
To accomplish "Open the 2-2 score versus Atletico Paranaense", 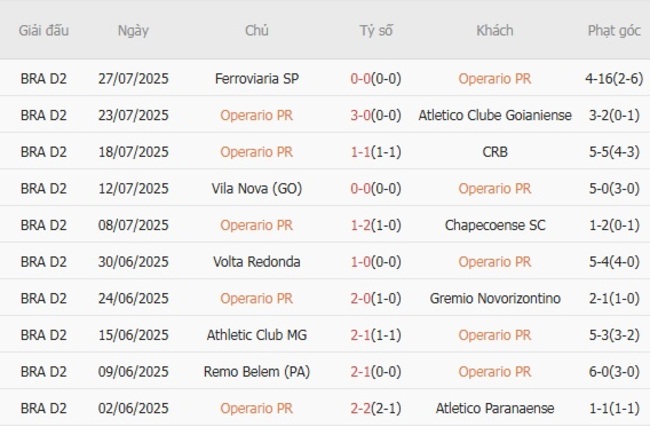I will point(361,408).
